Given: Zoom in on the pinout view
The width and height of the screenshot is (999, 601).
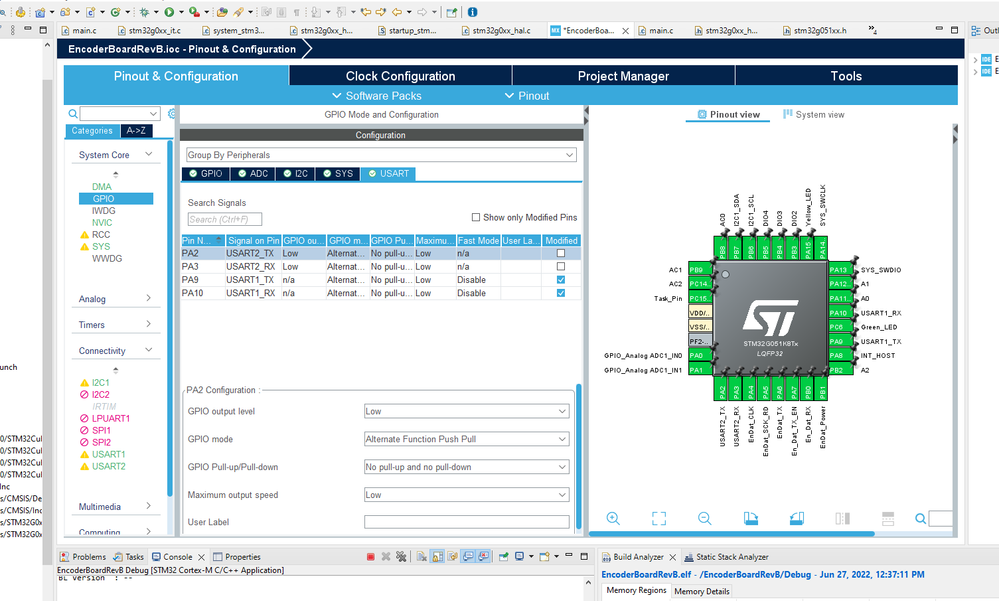Looking at the screenshot, I should coord(613,518).
